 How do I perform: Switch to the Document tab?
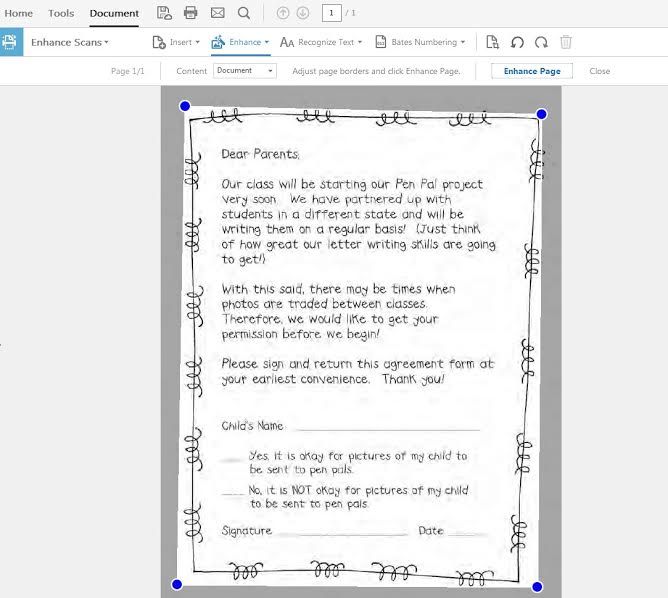coord(114,13)
